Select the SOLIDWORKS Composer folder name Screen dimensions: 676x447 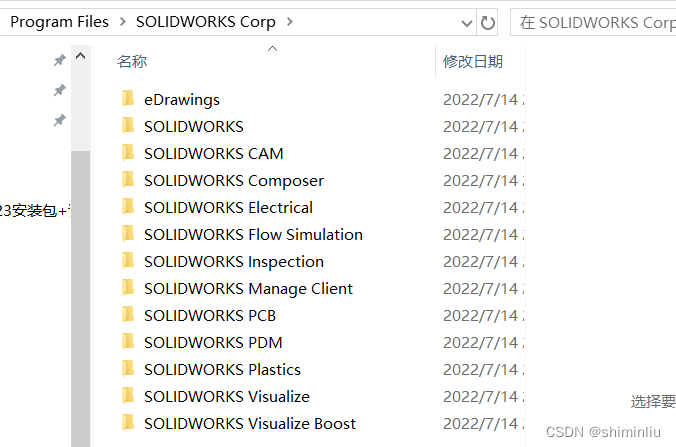point(234,181)
